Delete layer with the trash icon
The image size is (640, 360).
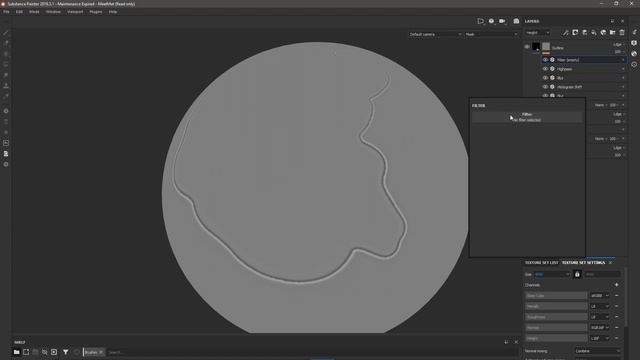pos(622,33)
